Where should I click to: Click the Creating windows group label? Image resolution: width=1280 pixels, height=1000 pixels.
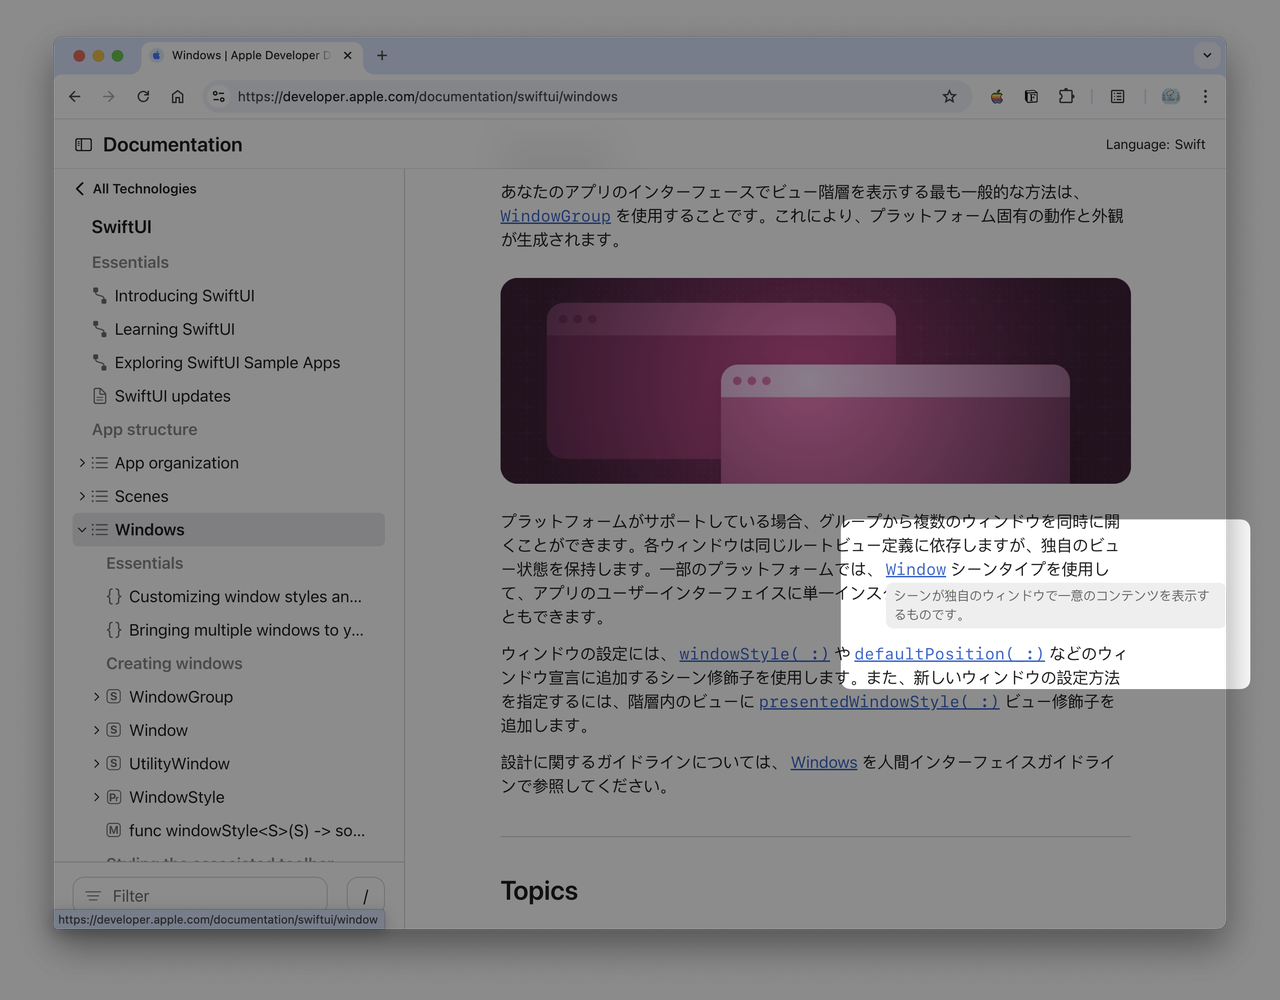[174, 664]
